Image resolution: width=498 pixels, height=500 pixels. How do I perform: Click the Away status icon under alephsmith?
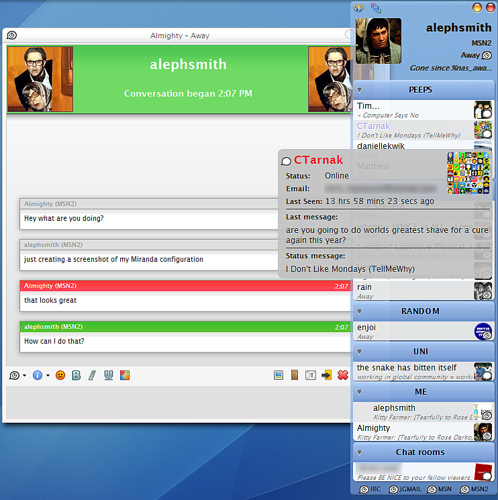487,55
